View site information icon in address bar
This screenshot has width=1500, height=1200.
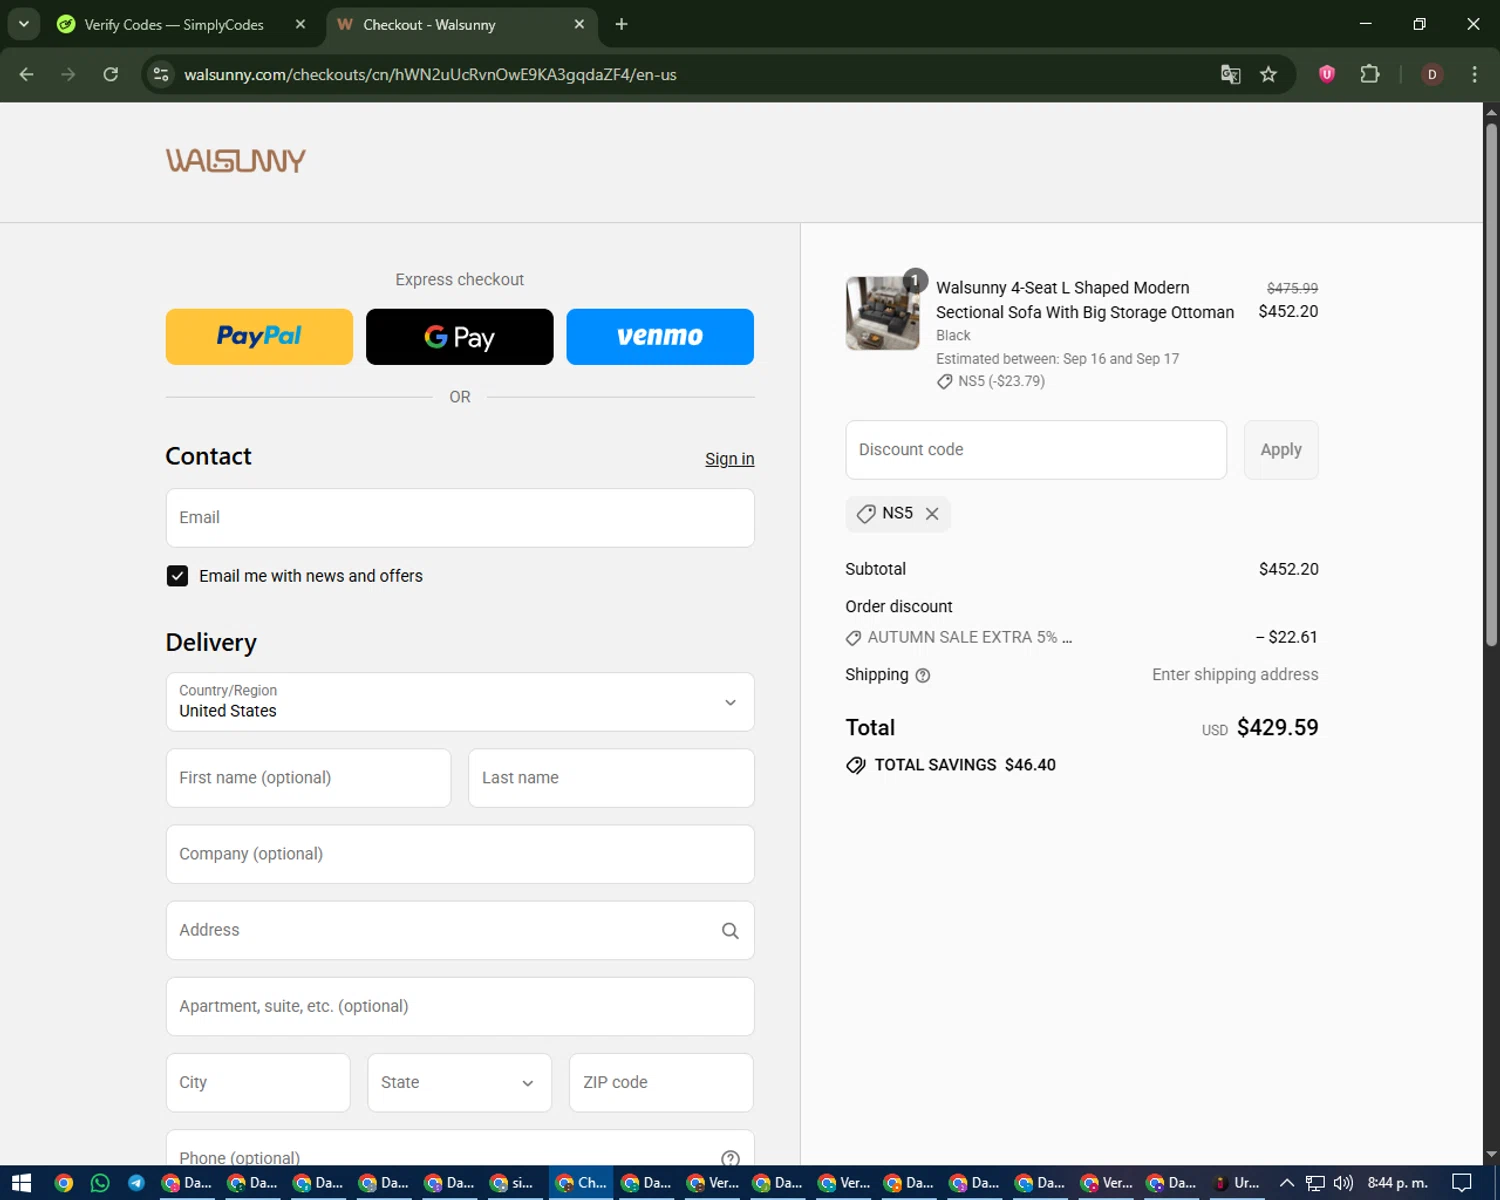[161, 74]
